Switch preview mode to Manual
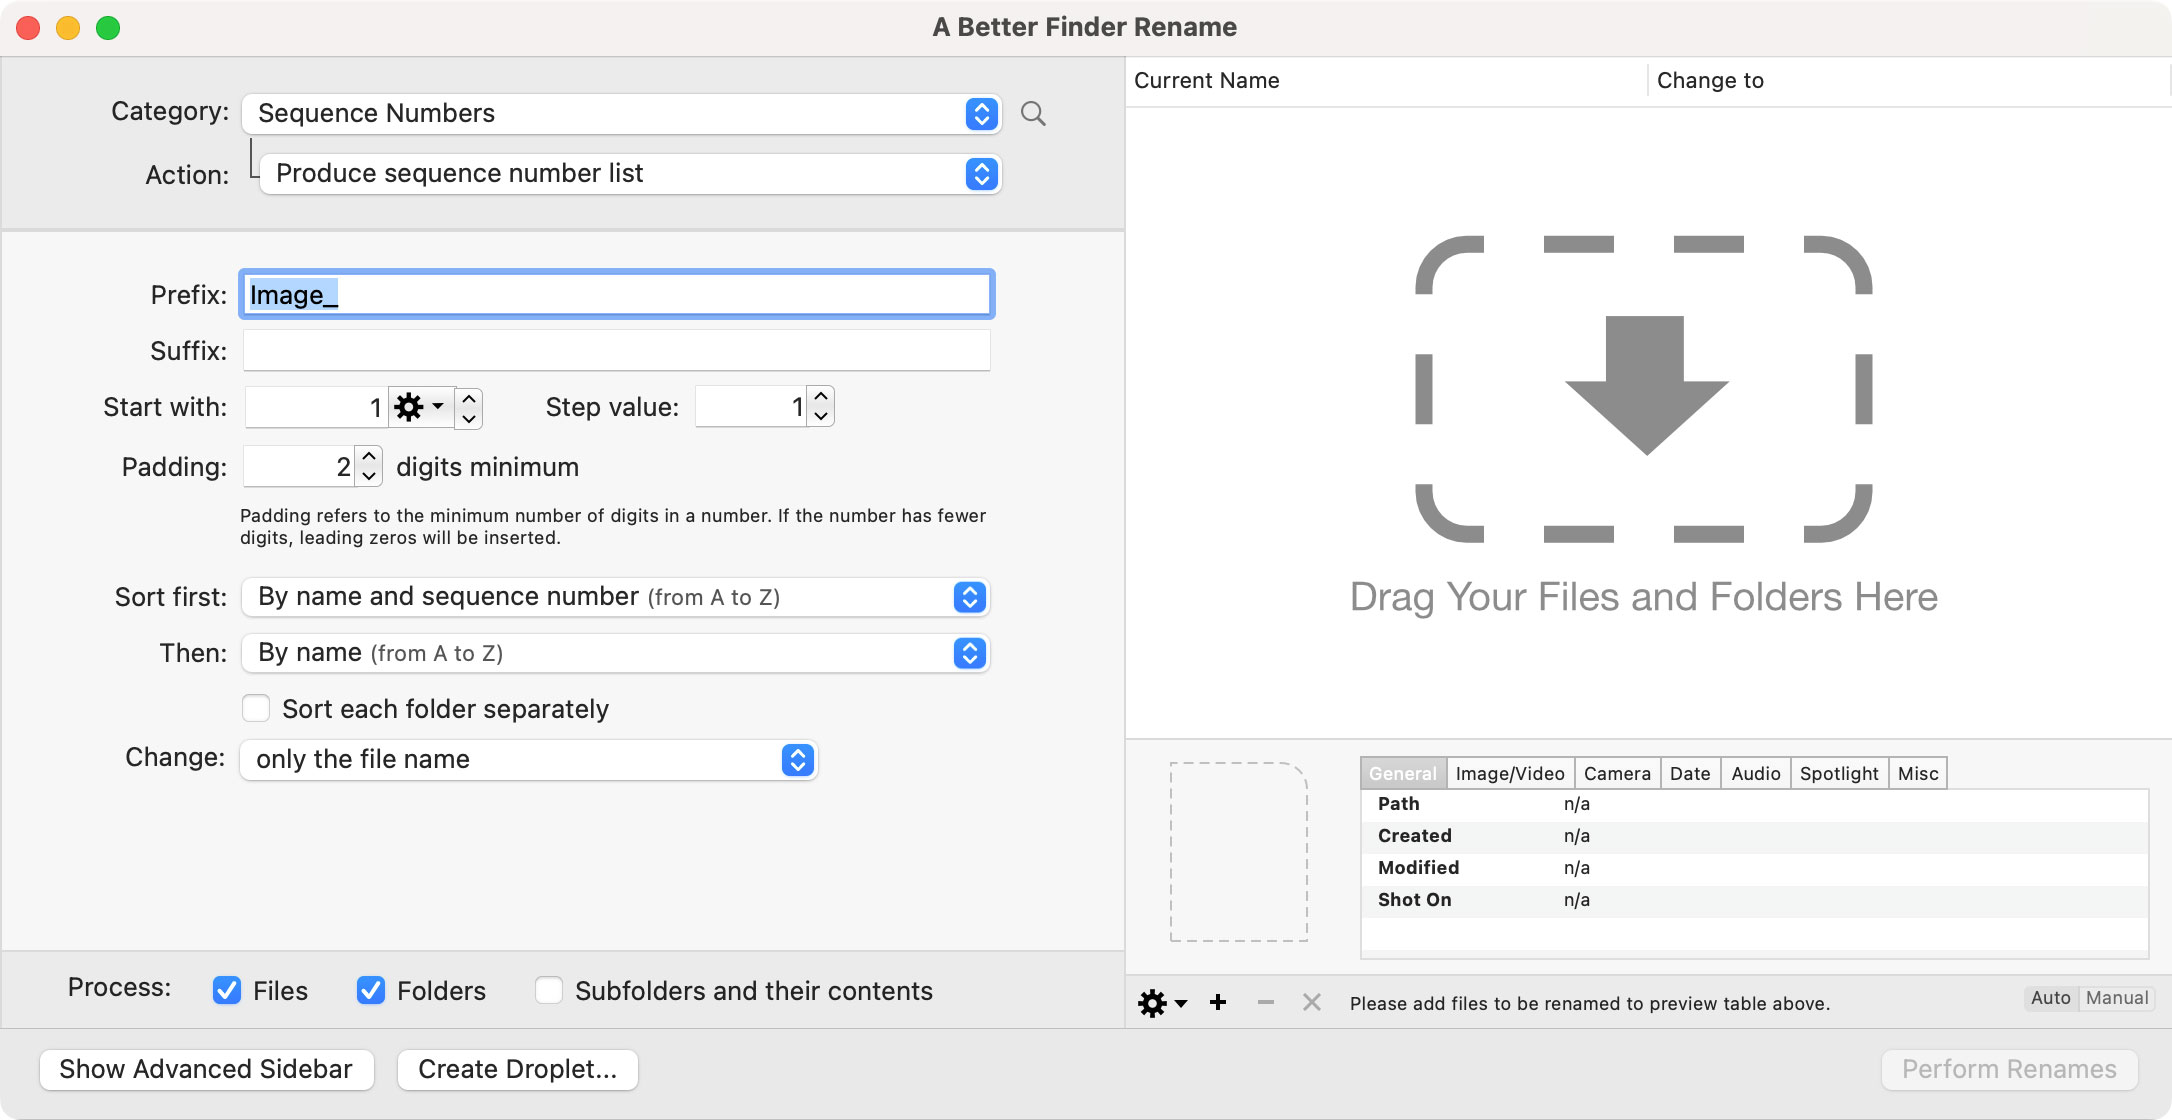 2117,998
